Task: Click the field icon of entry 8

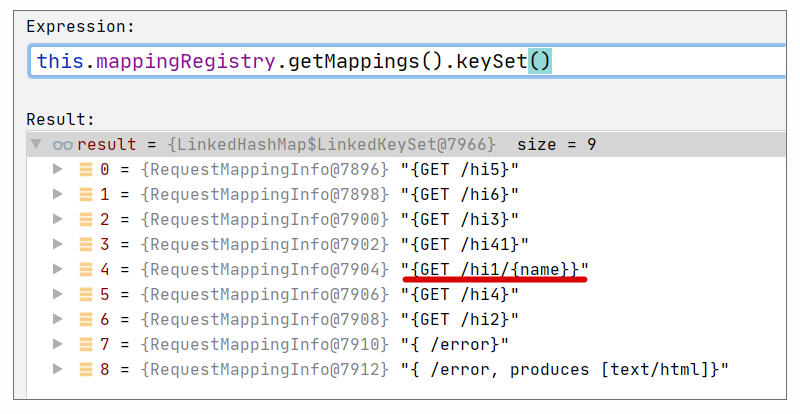Action: [x=86, y=369]
